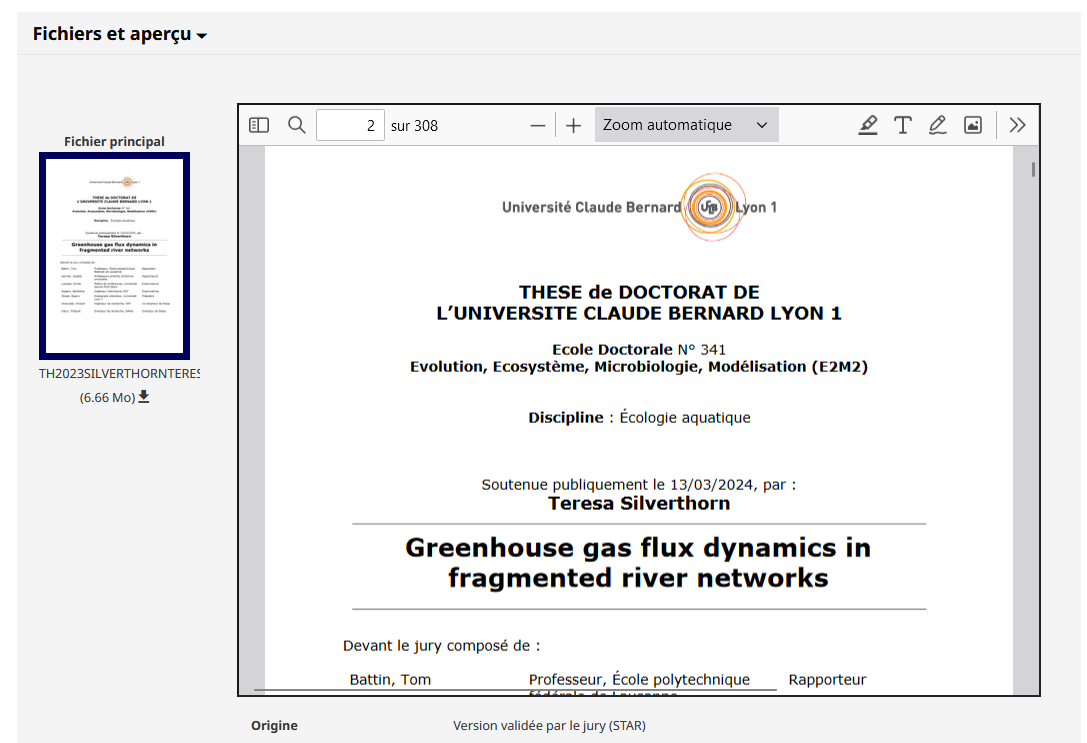Screen dimensions: 1087x743
Task: Click 'Devant le jury composé de :' text
Action: [x=442, y=646]
